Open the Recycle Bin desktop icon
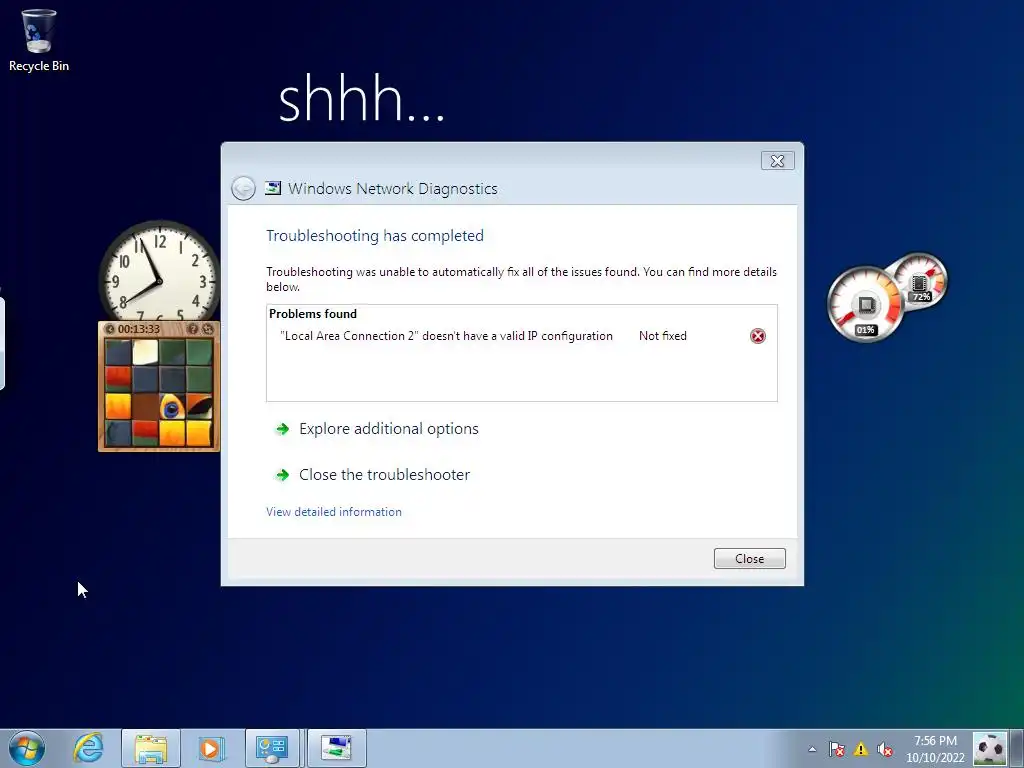 (x=39, y=40)
